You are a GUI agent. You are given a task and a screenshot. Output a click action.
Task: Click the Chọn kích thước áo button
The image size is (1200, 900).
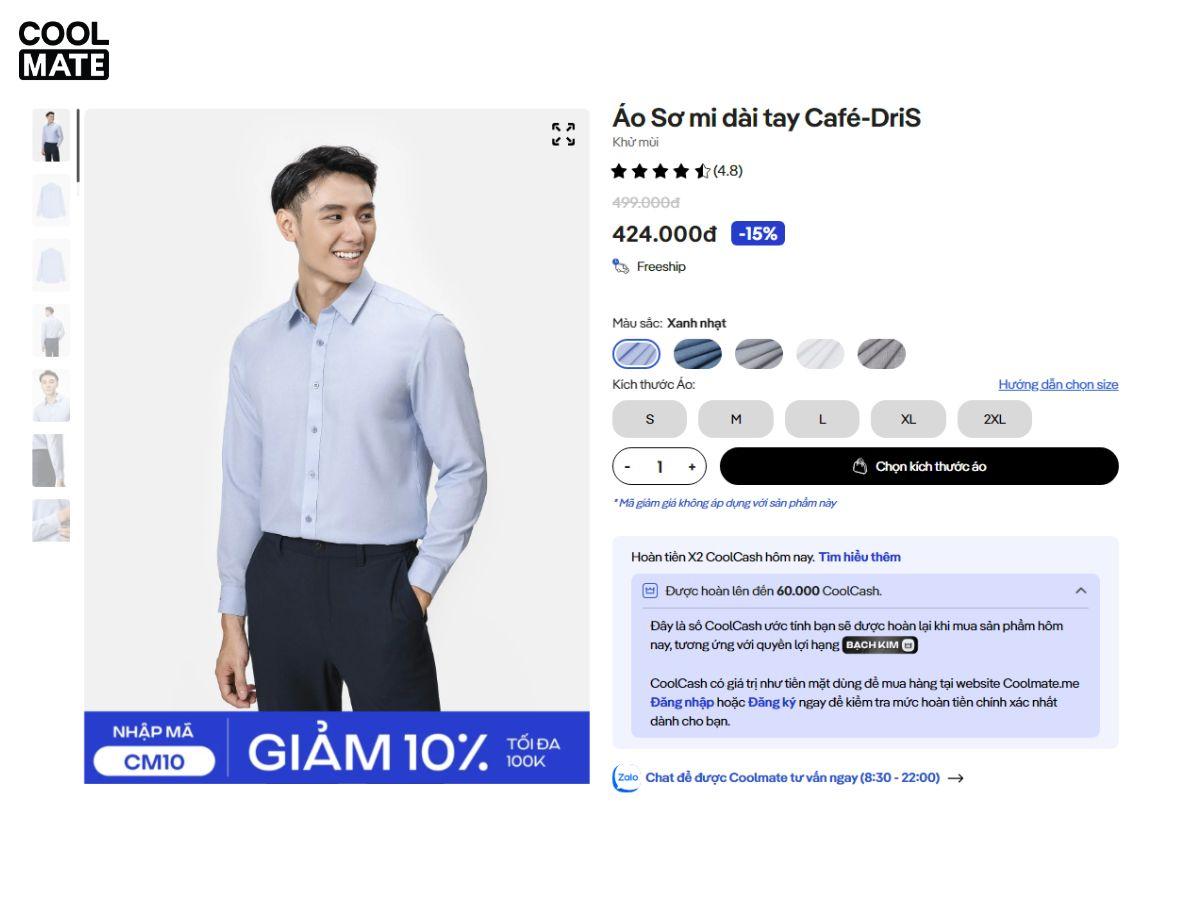tap(919, 466)
